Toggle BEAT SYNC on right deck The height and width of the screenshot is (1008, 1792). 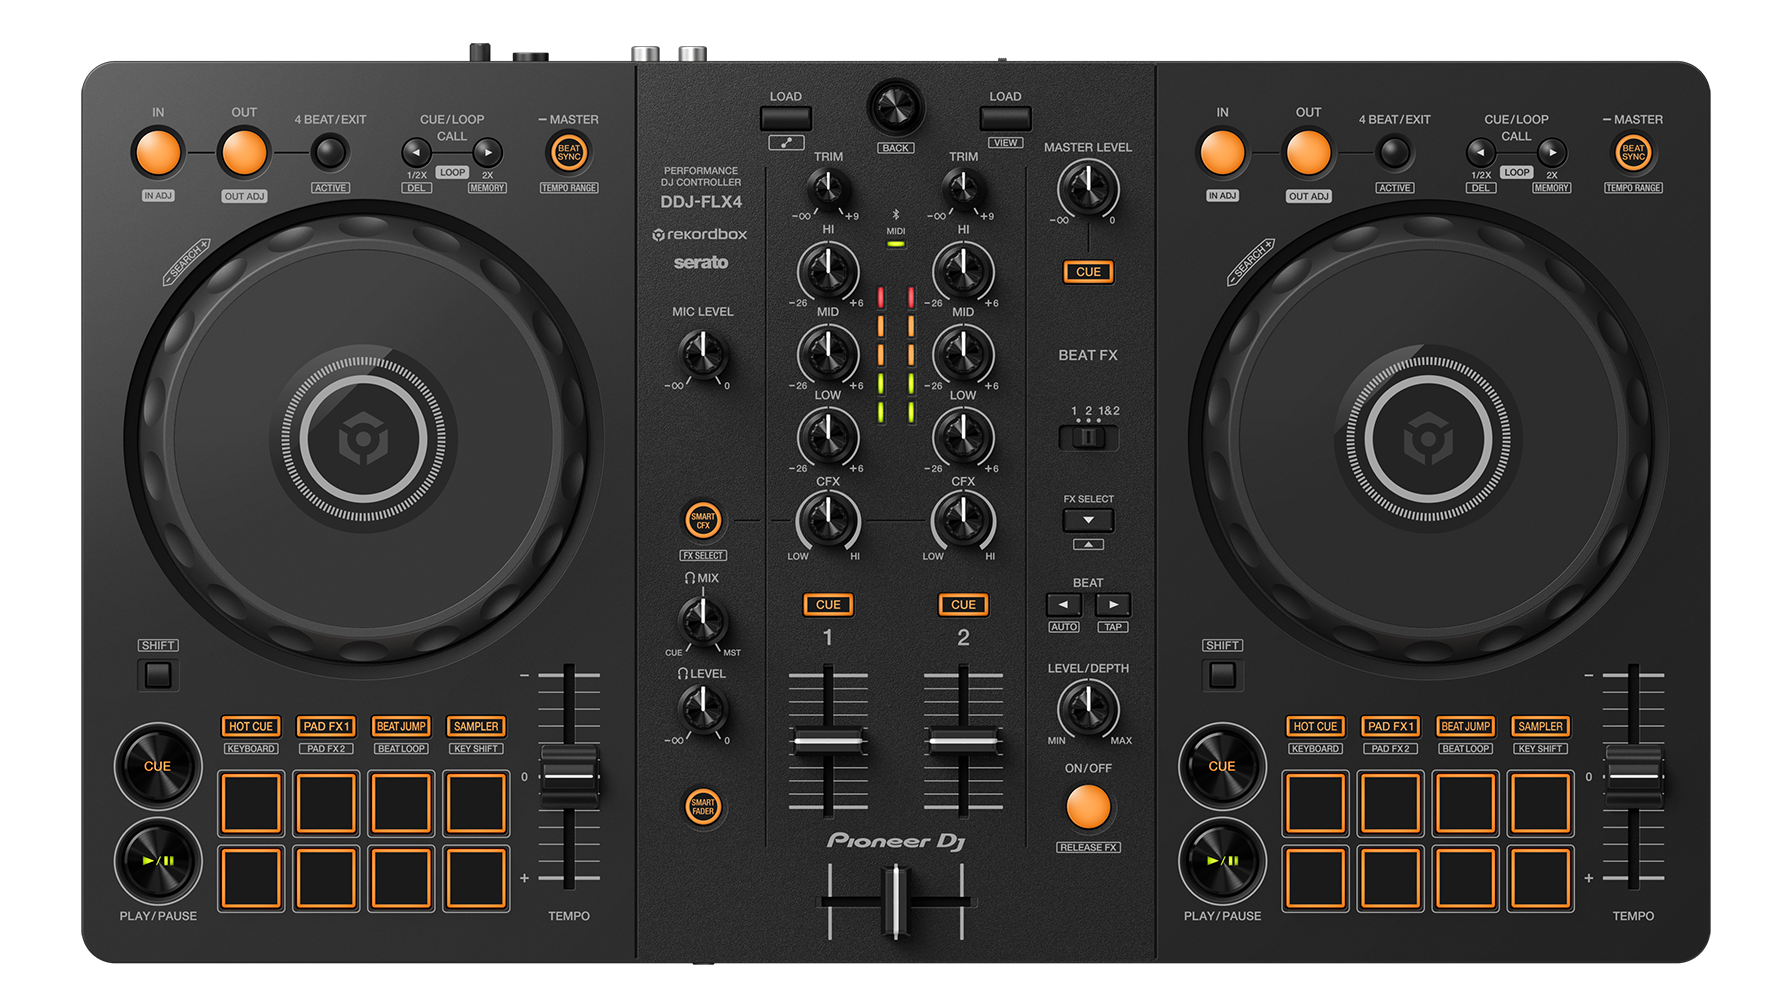pos(1633,153)
